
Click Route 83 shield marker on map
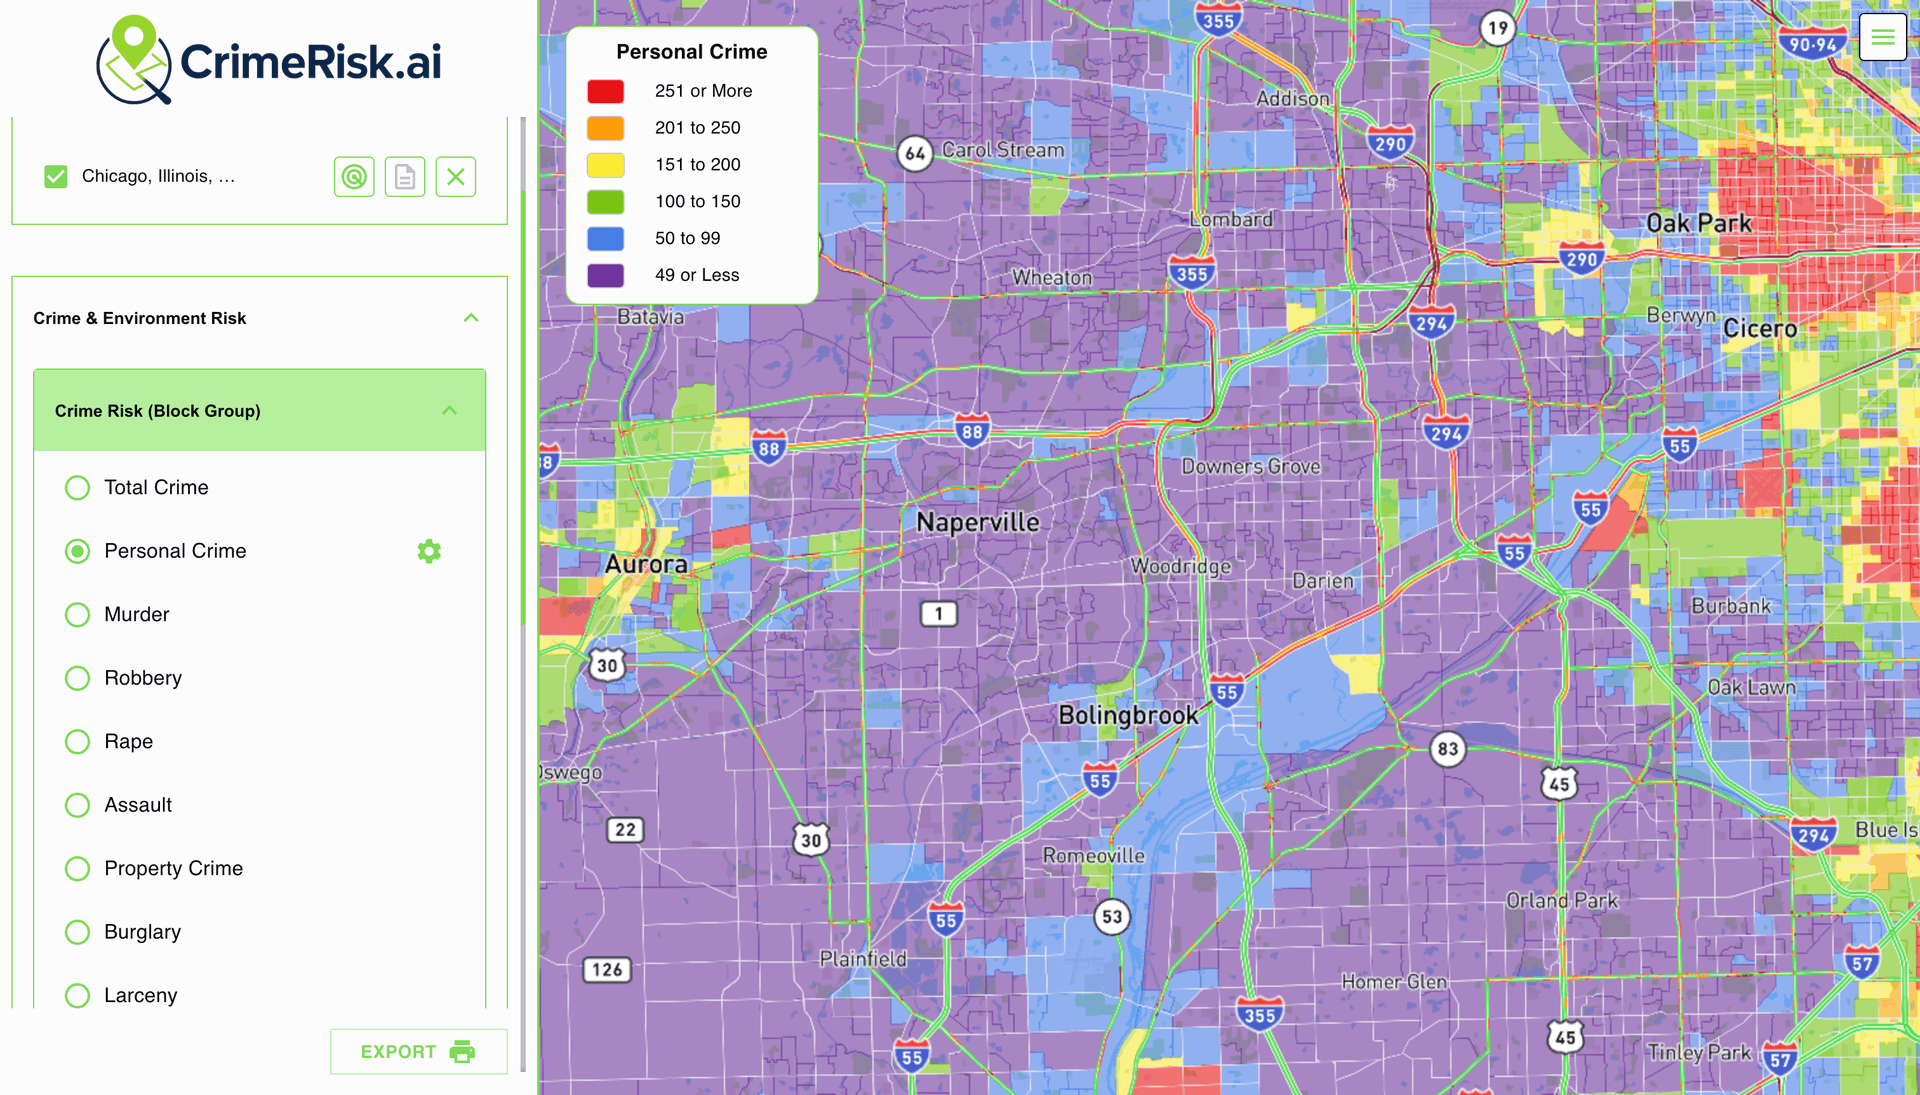1447,749
